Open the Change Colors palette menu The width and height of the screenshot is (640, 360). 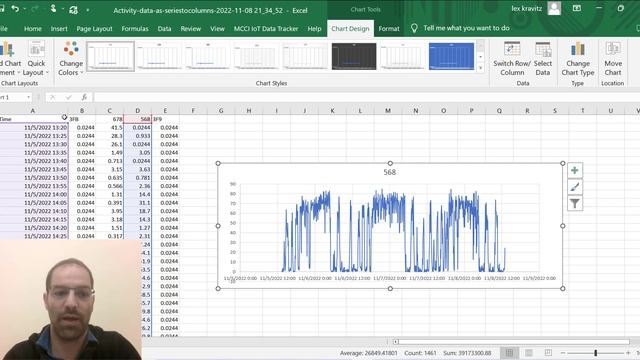click(71, 59)
